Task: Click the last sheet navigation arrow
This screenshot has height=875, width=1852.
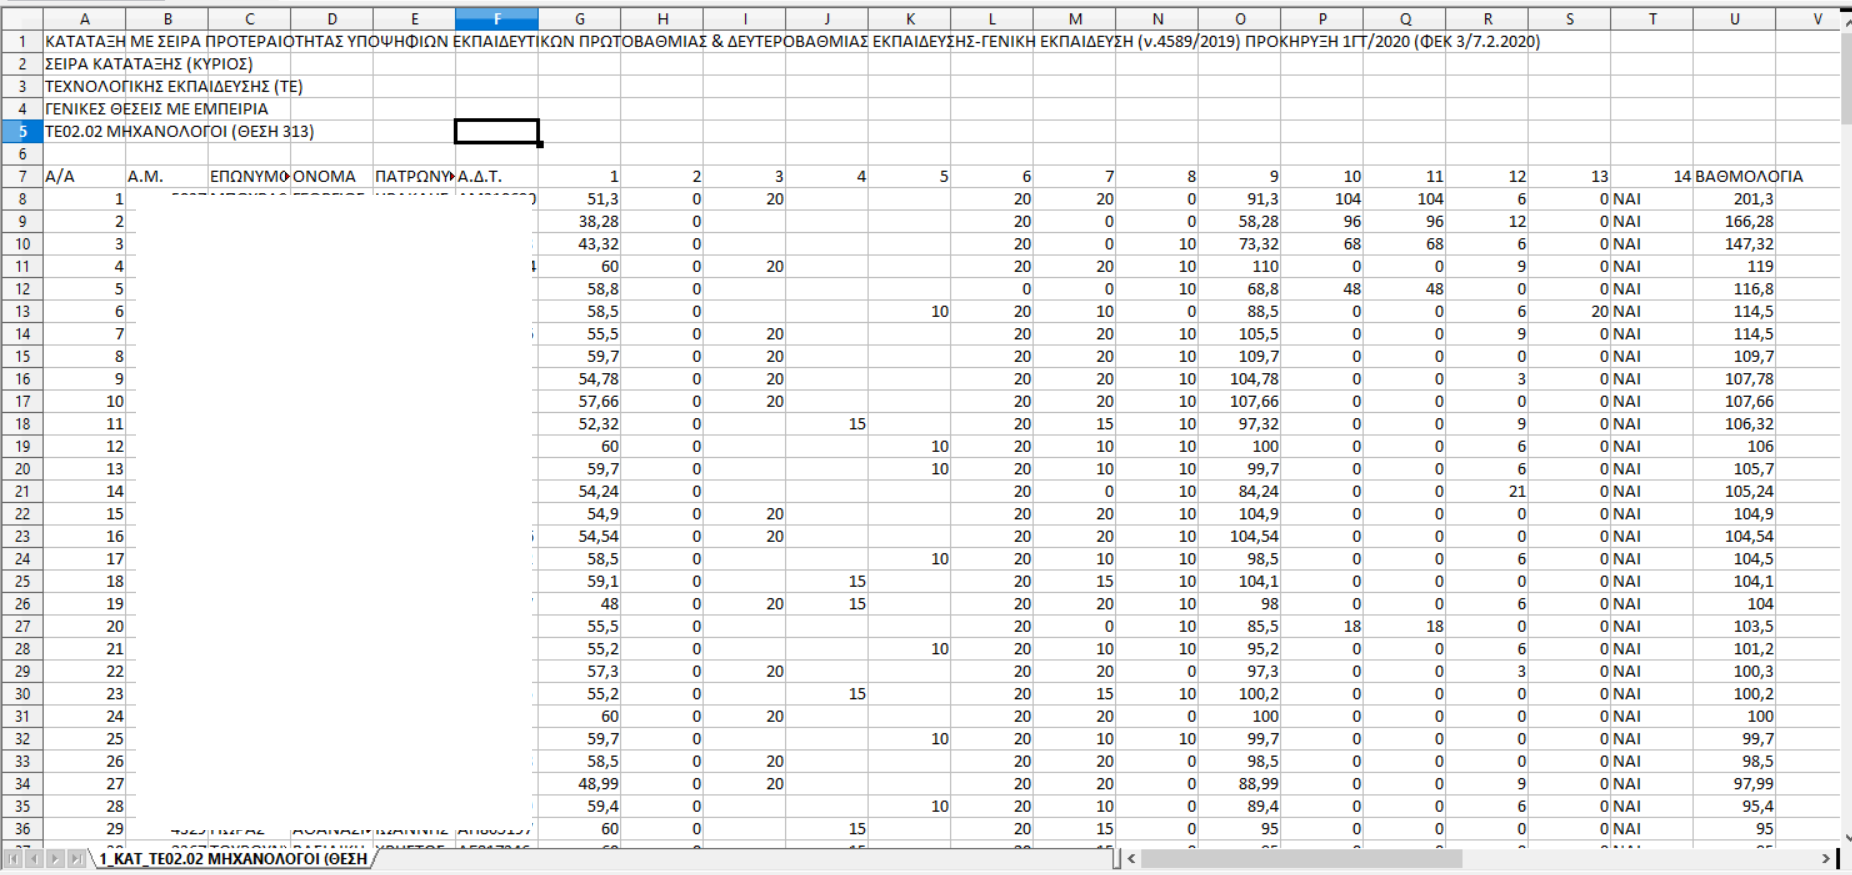Action: pos(76,859)
